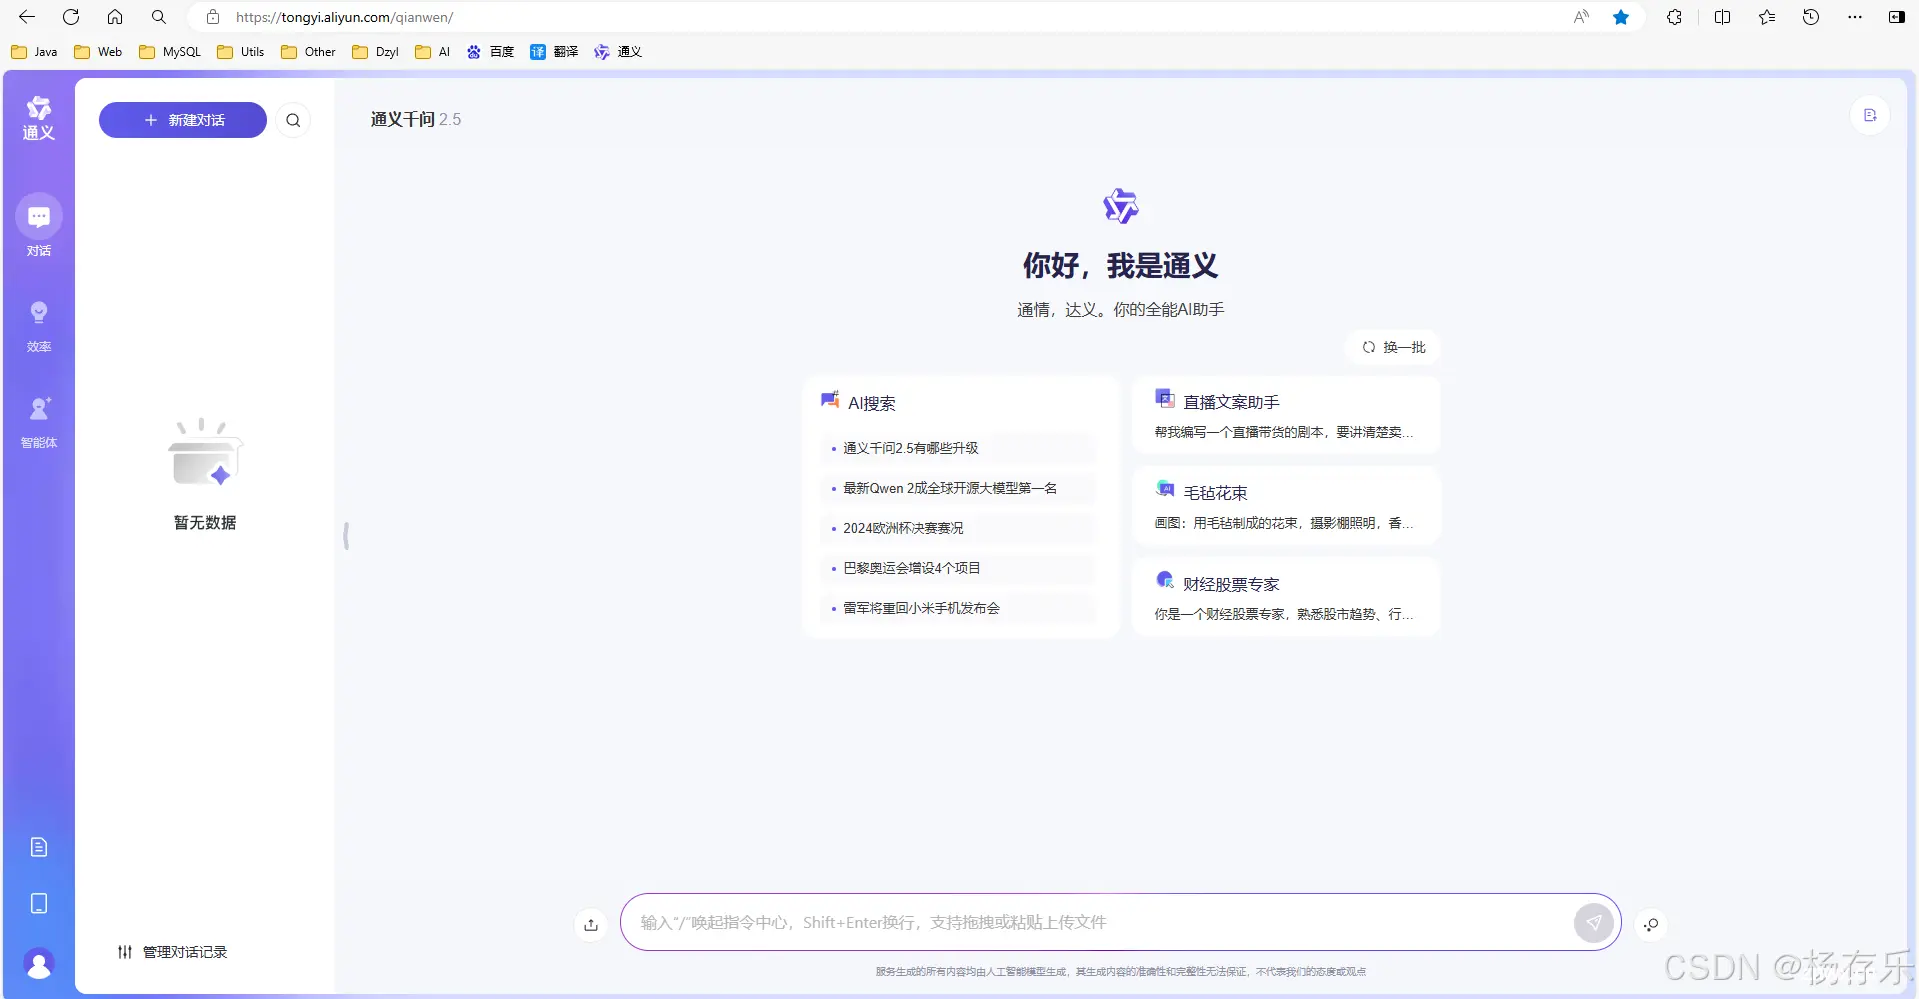Open the favorites list icon
The image size is (1919, 999).
1767,17
